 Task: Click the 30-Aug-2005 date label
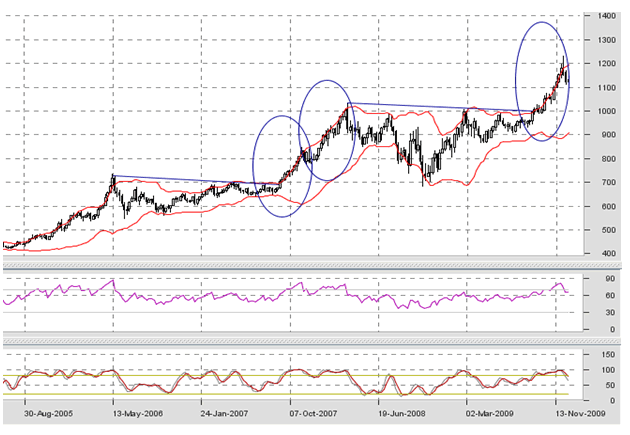tap(49, 413)
